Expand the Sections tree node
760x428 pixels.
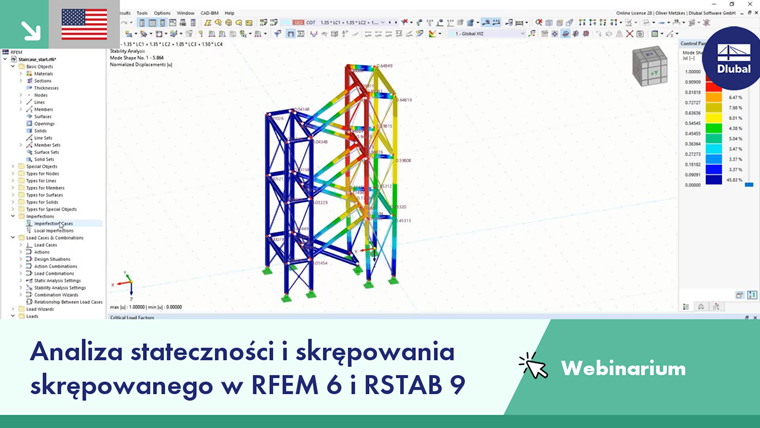pos(21,81)
